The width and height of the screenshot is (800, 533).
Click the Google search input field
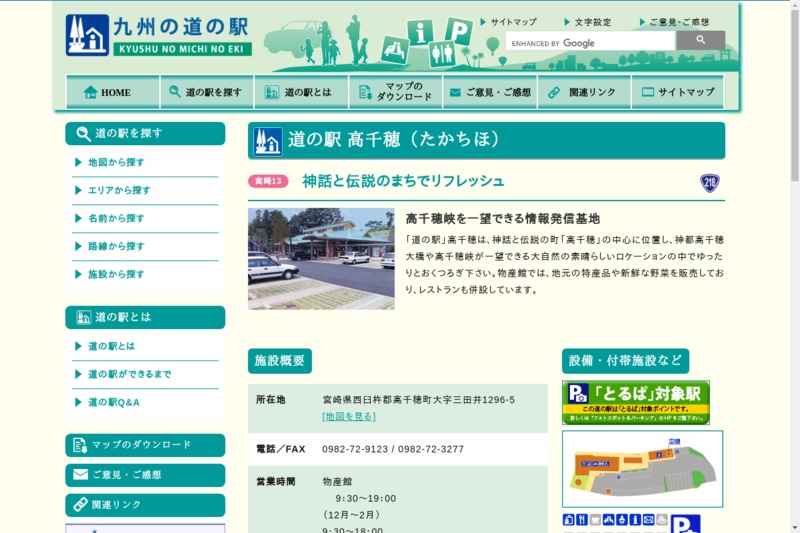(590, 43)
